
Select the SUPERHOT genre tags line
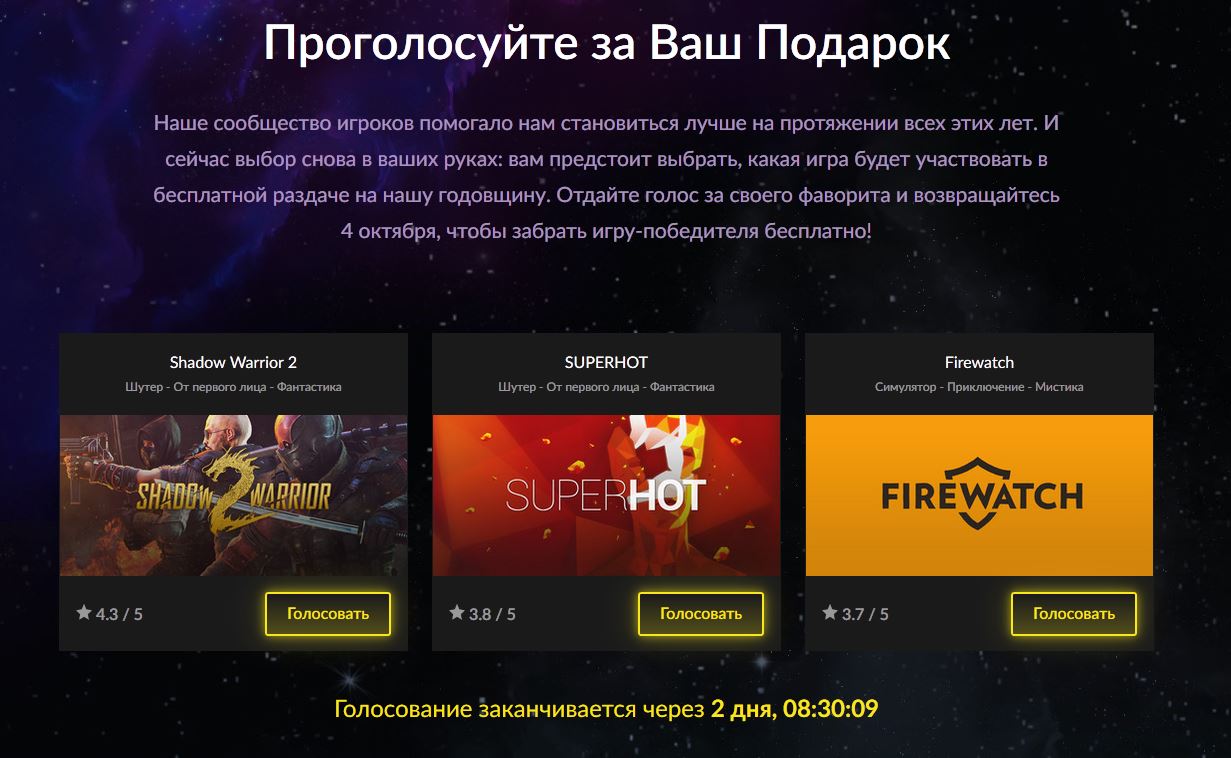pyautogui.click(x=606, y=387)
